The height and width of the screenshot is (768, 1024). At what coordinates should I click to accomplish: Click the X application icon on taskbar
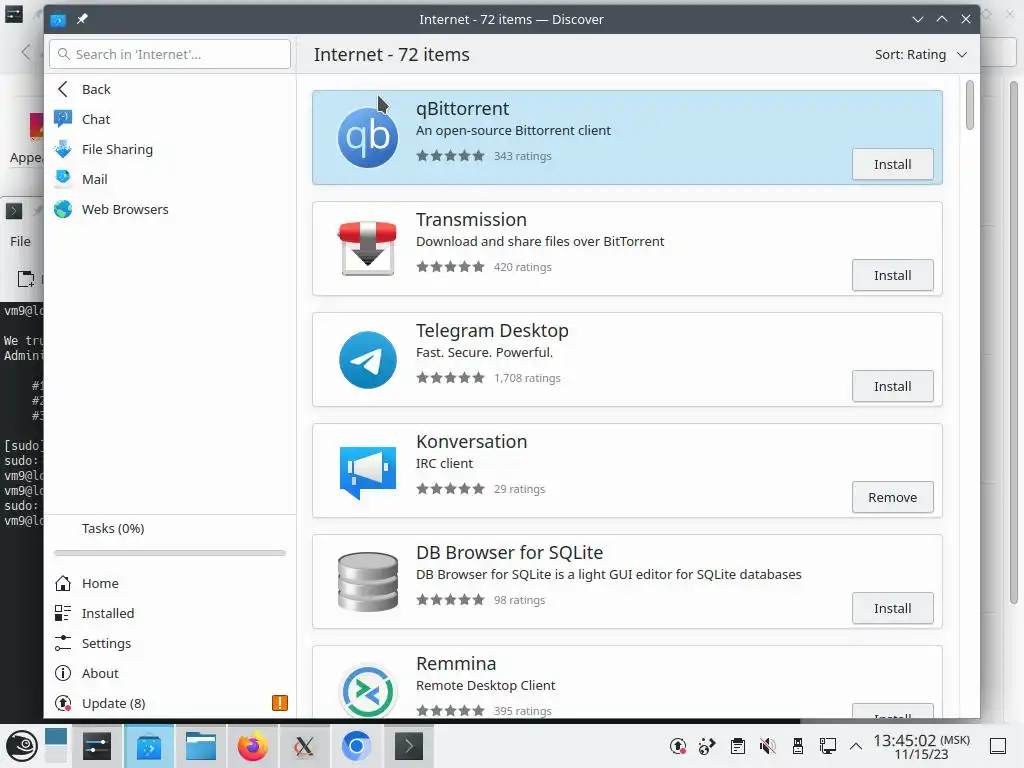tap(304, 746)
